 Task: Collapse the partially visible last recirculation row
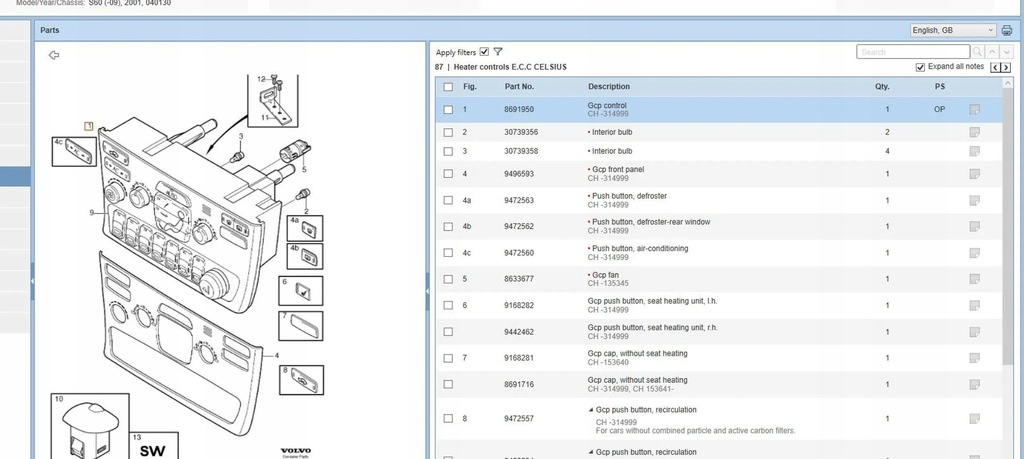point(591,452)
